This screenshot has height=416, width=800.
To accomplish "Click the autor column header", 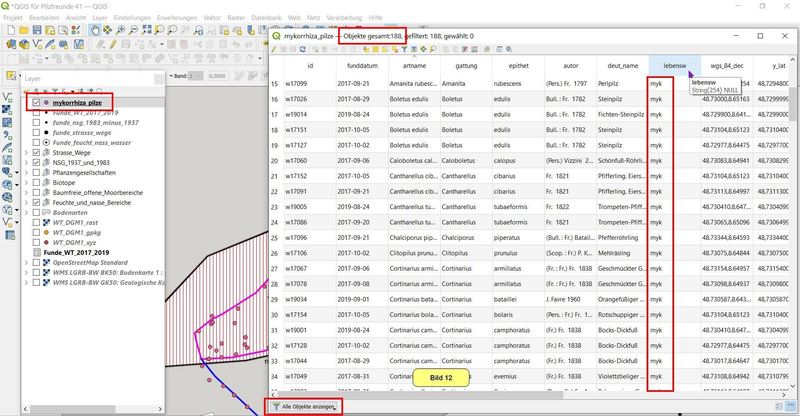I will (570, 66).
